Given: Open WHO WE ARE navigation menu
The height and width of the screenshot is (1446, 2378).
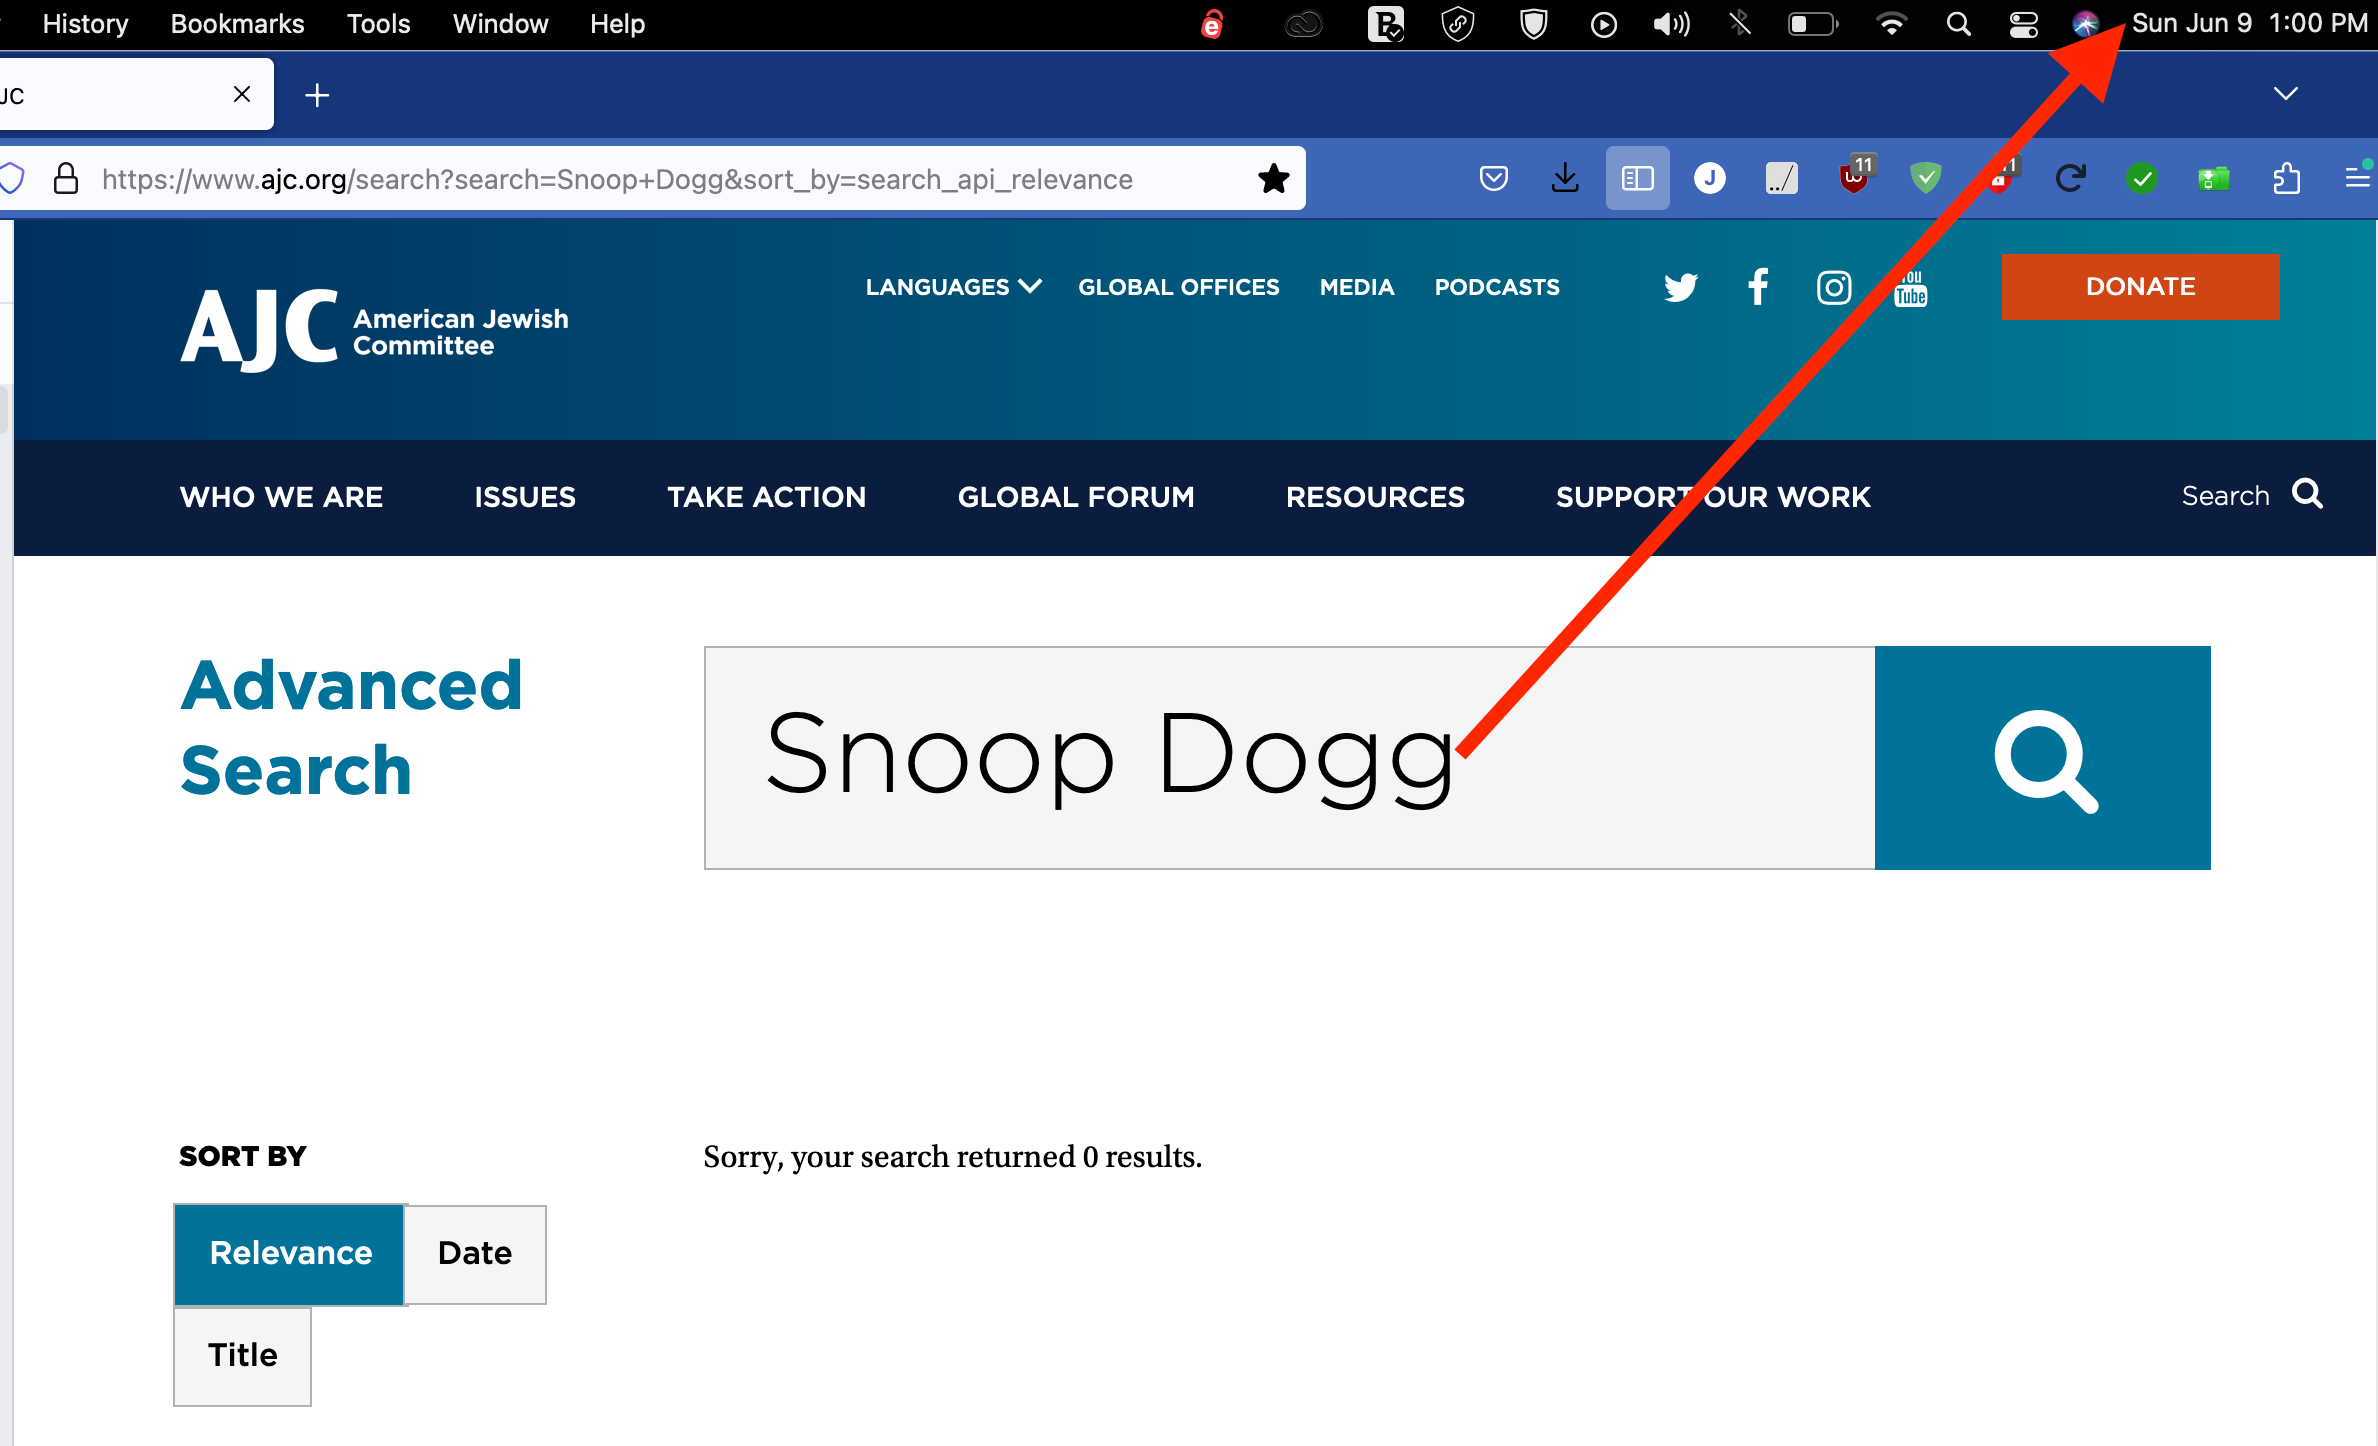Looking at the screenshot, I should click(281, 497).
